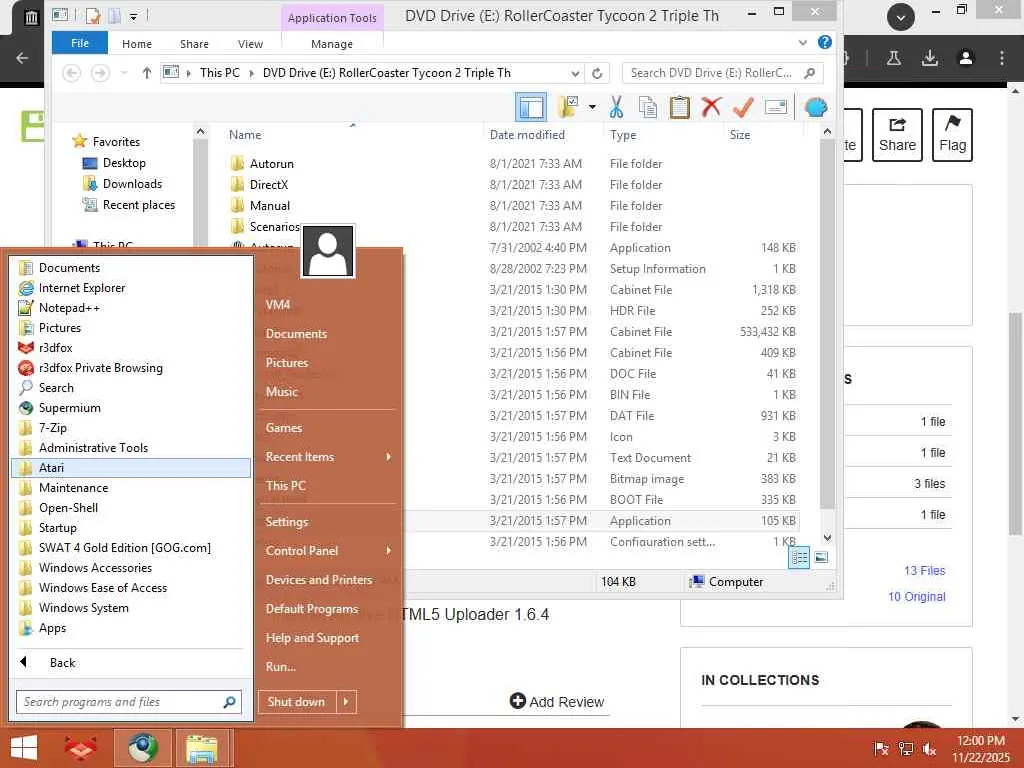
Task: Open the 7-Zip program folder
Action: point(52,428)
